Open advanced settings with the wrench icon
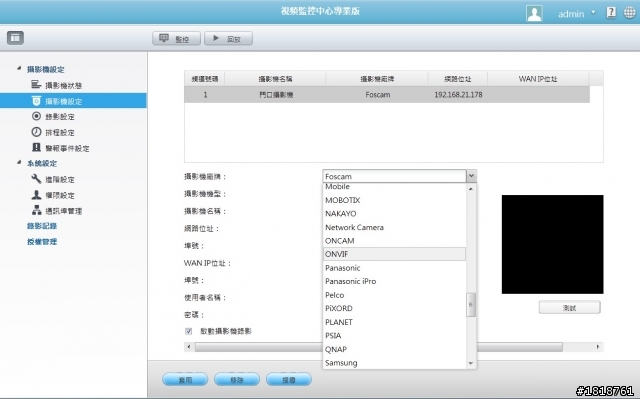The image size is (640, 399). (53, 179)
